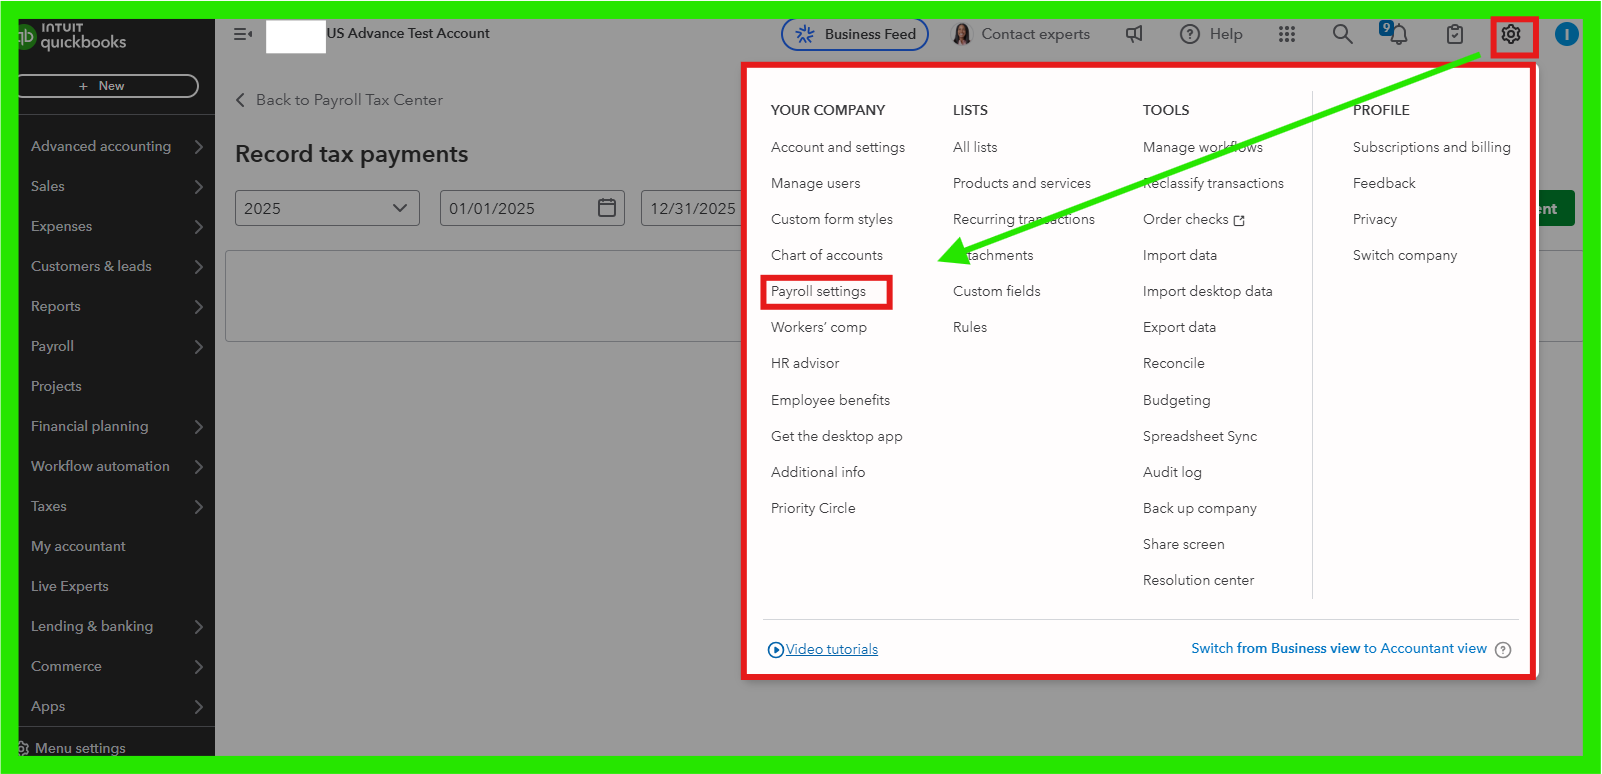
Task: Expand Lending & banking submenu
Action: pyautogui.click(x=198, y=626)
